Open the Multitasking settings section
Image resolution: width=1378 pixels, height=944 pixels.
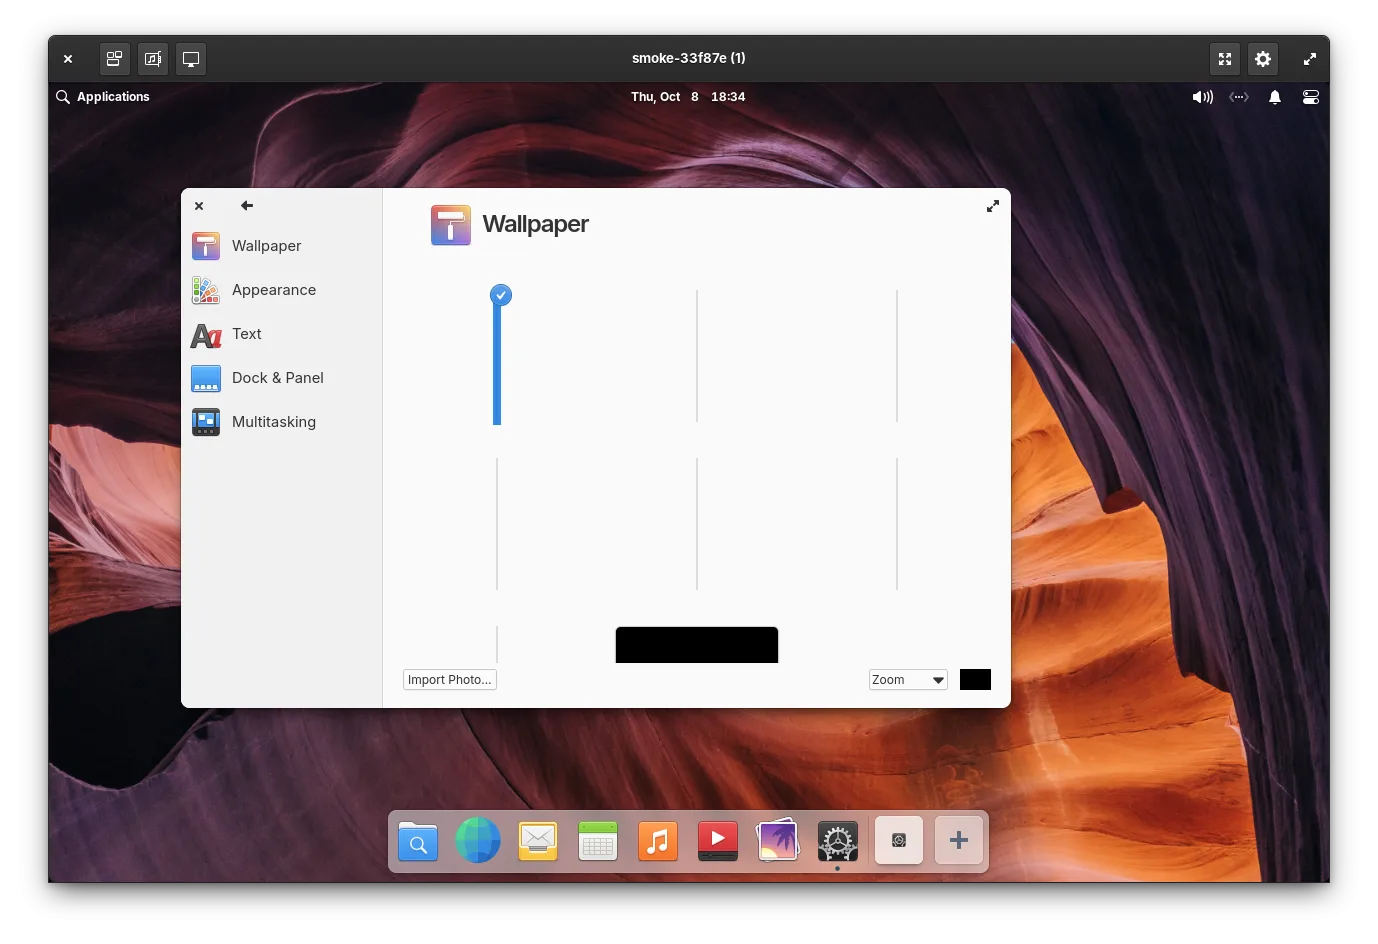282,422
